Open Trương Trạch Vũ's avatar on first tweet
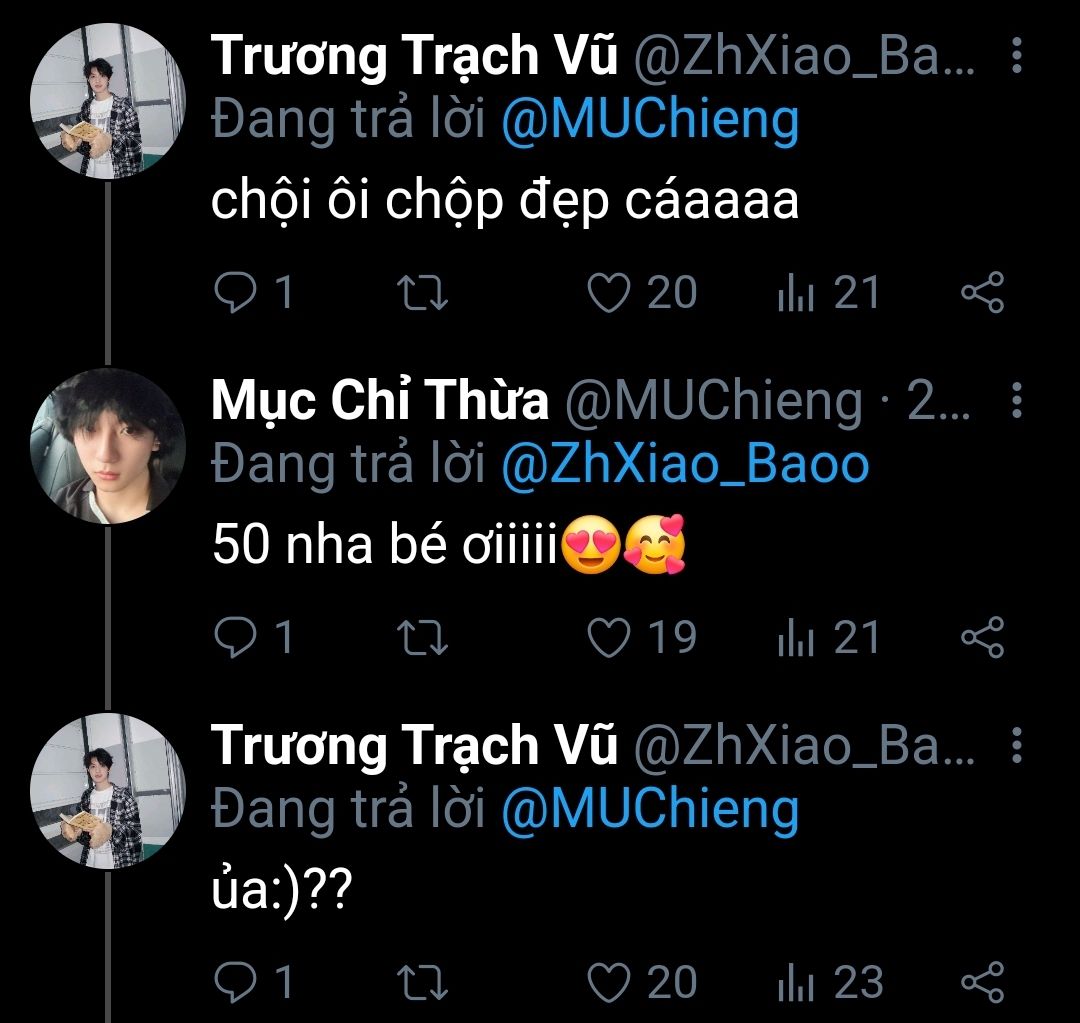The height and width of the screenshot is (1023, 1080). pos(108,101)
